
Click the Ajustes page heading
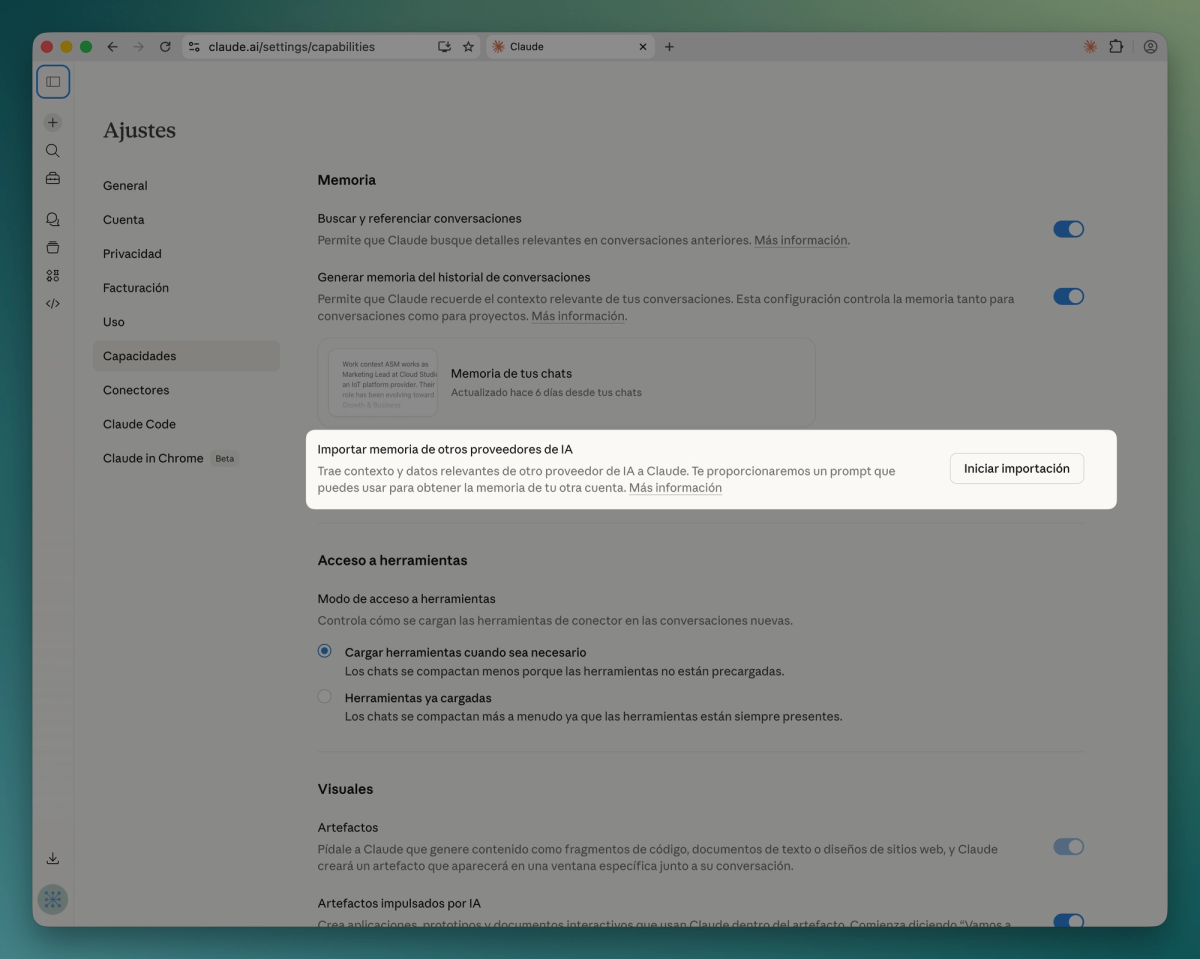tap(139, 131)
